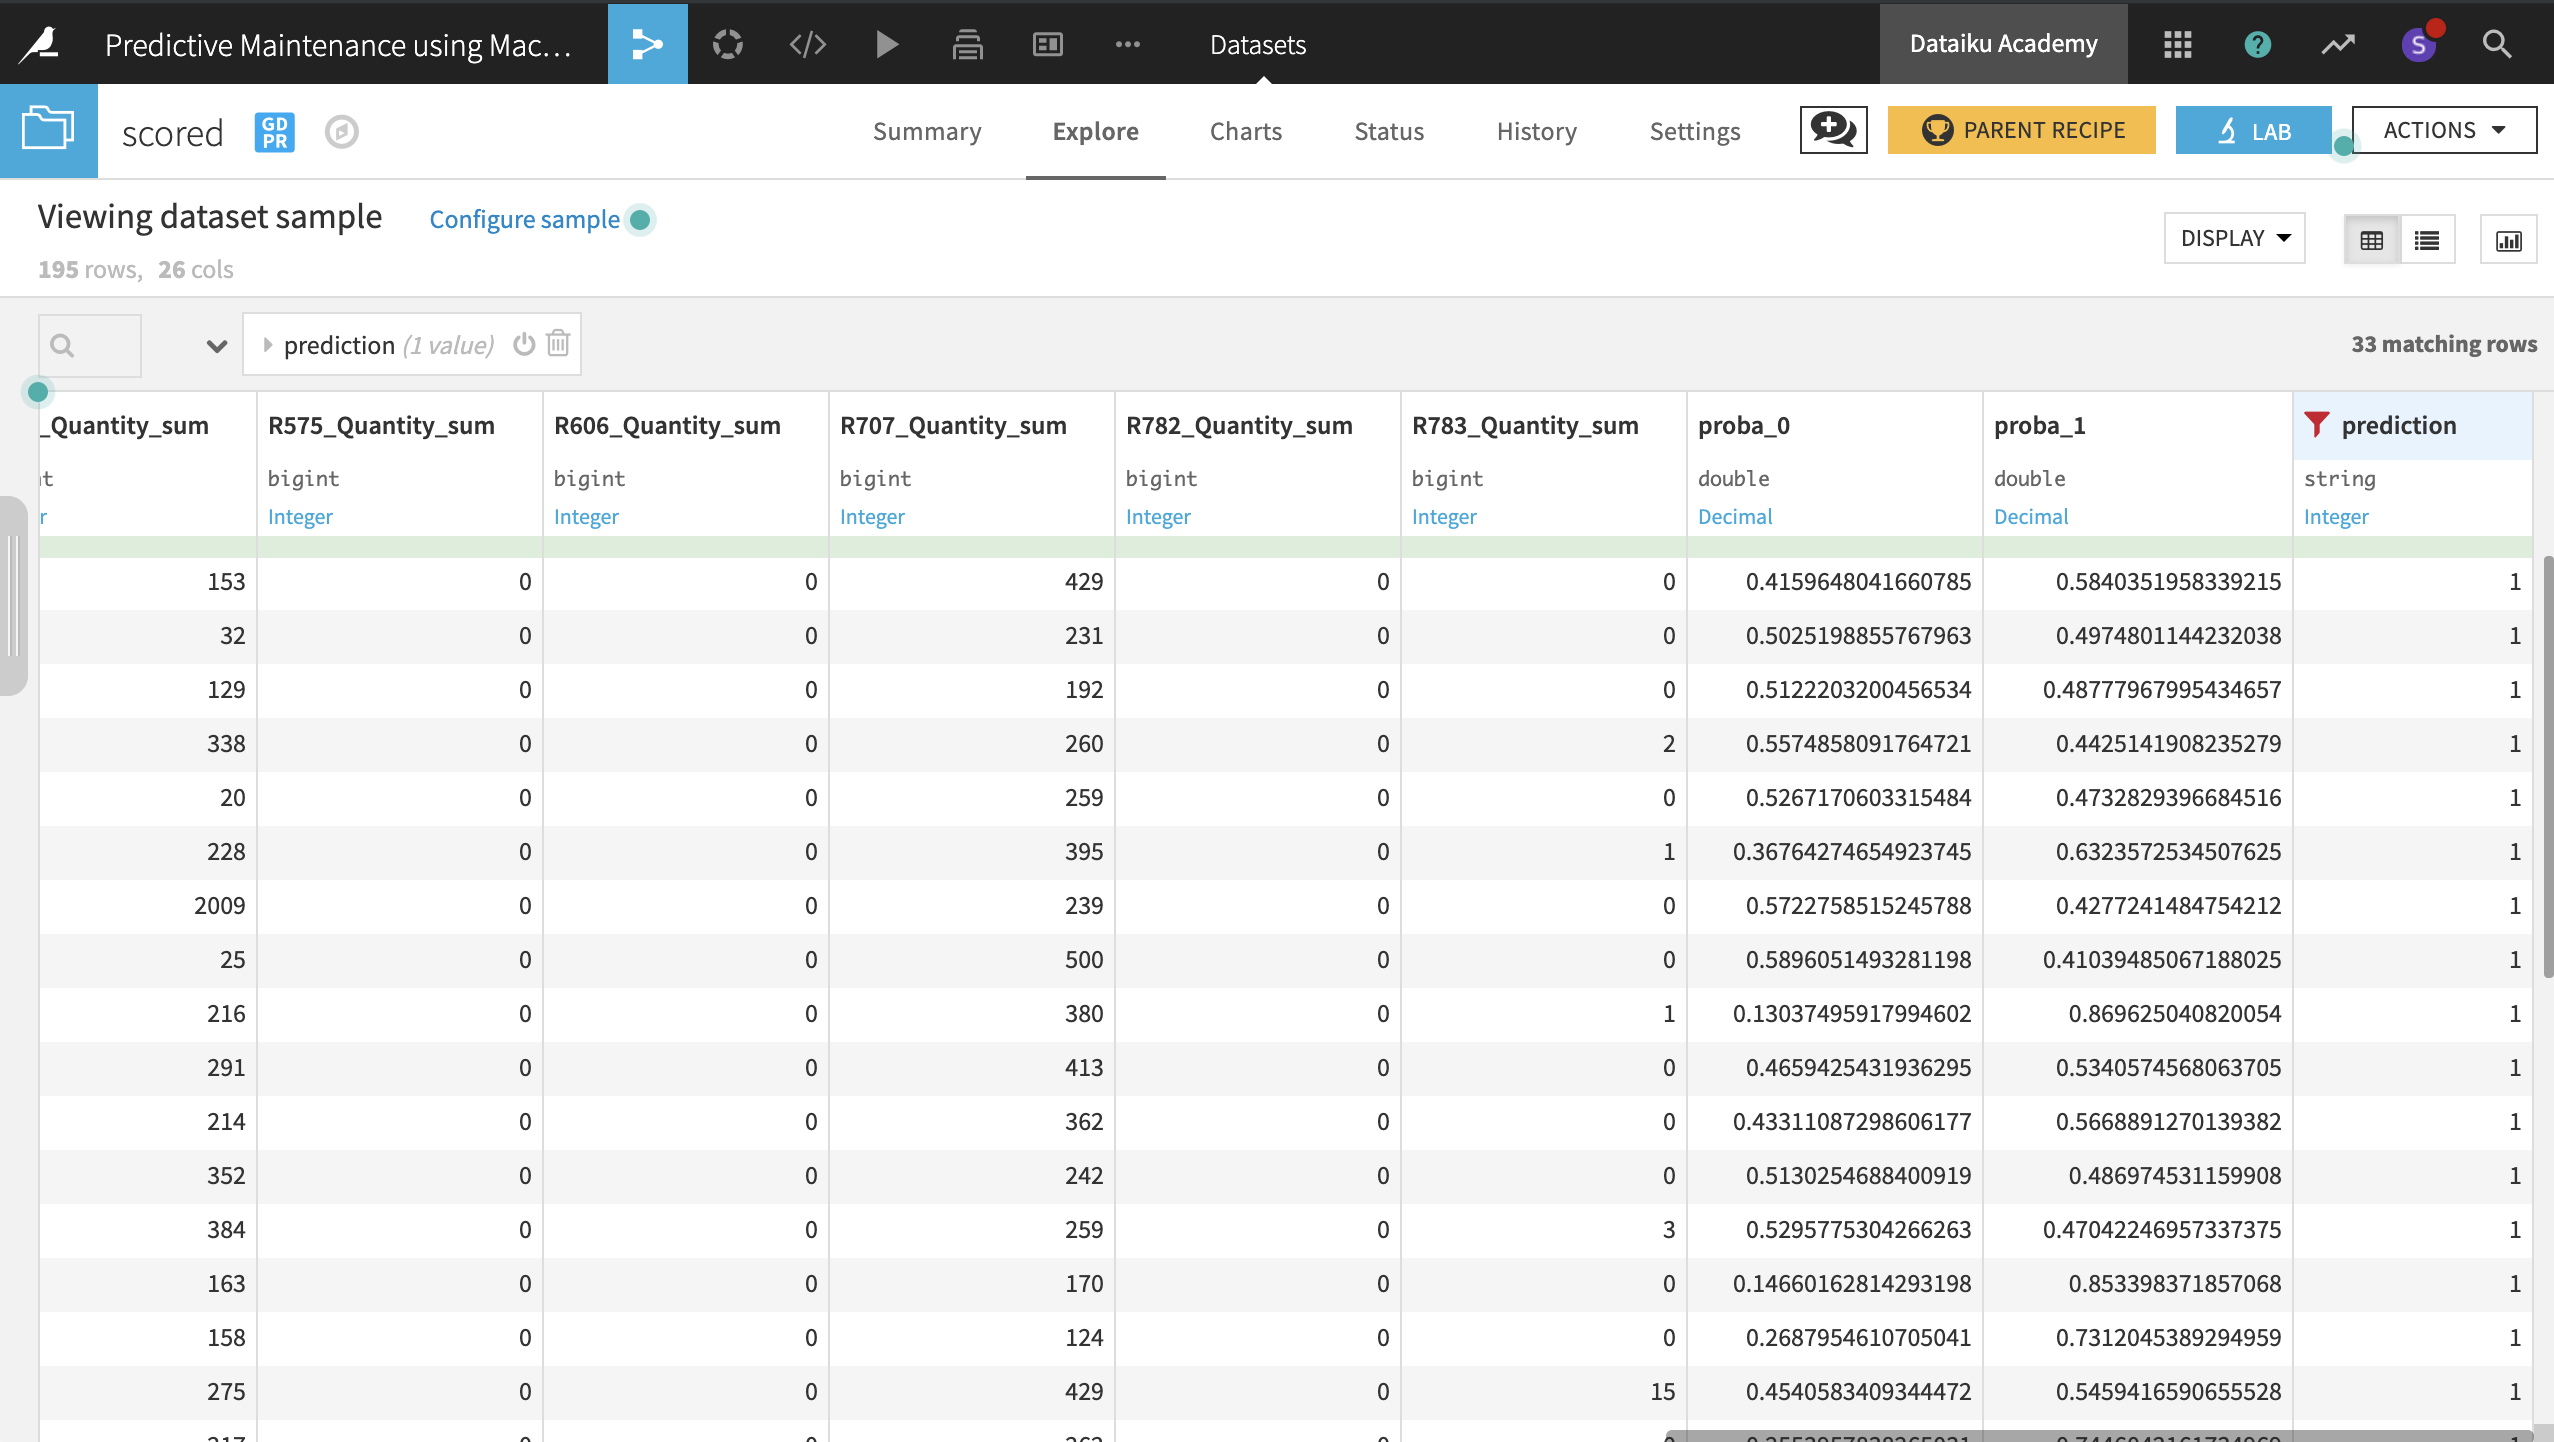The height and width of the screenshot is (1442, 2554).
Task: Open prediction Integer meaning dropdown
Action: pos(2336,516)
